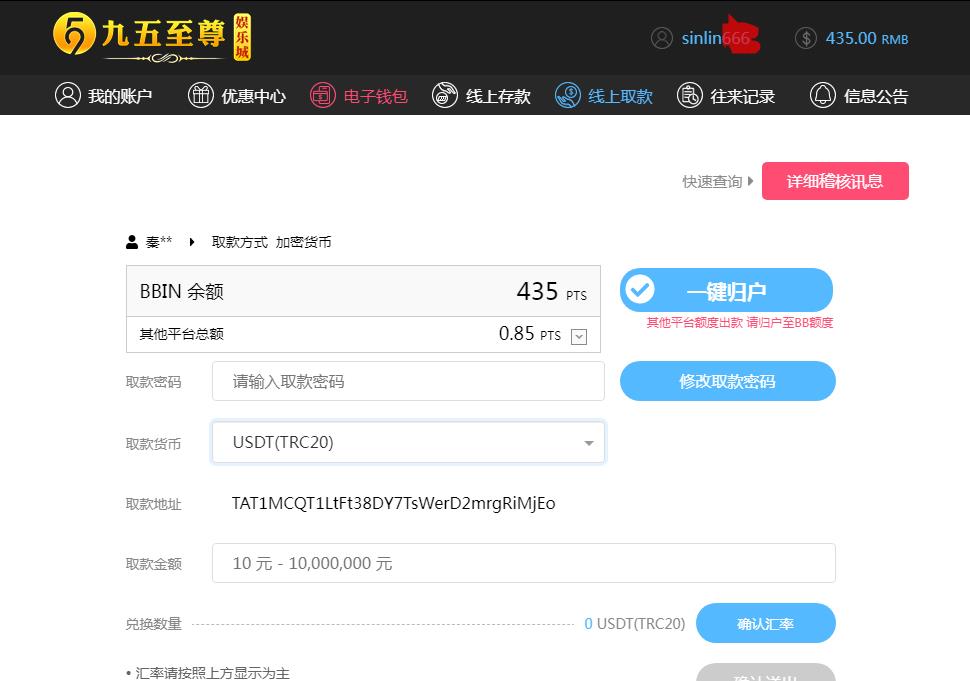Viewport: 970px width, 681px height.
Task: Click the person icon next to 秦**
Action: [x=132, y=242]
